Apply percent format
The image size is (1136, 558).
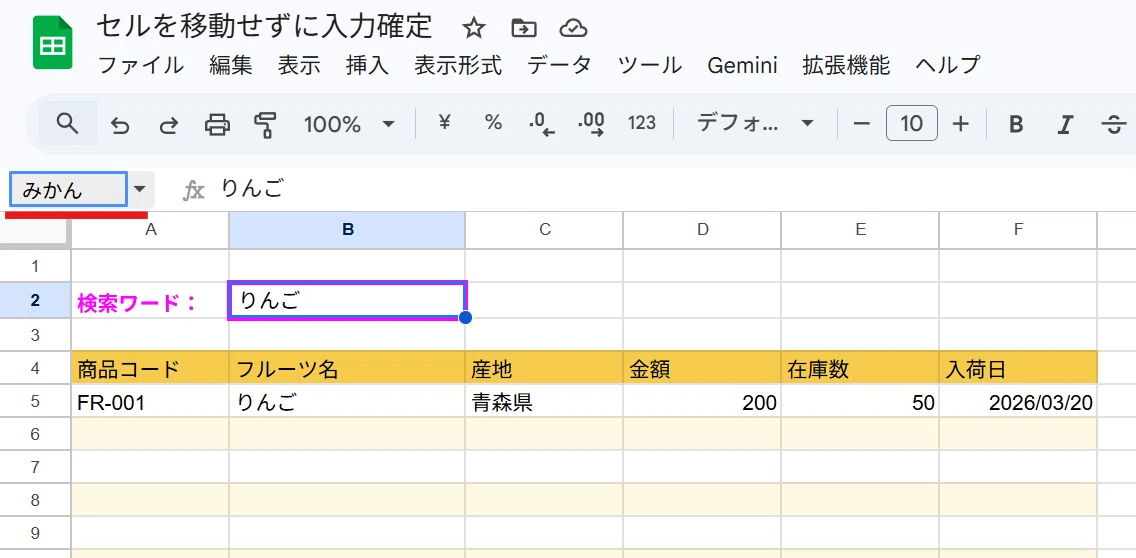(x=493, y=124)
